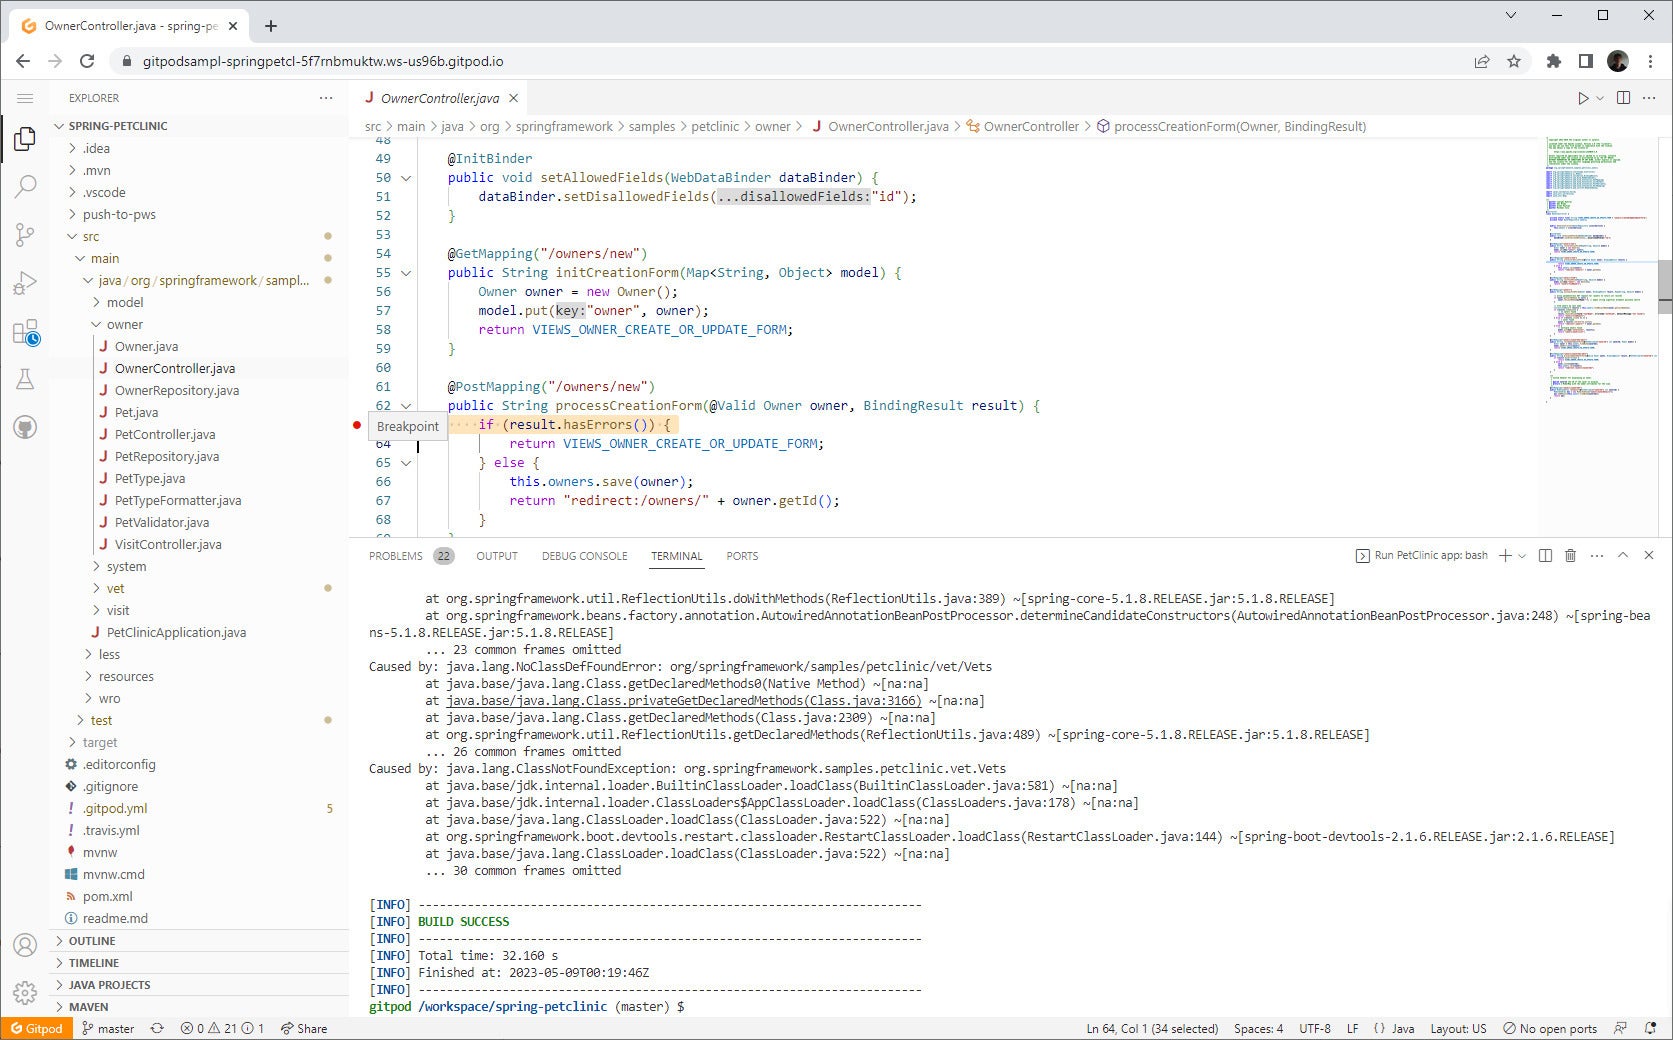
Task: Create a new terminal with plus icon
Action: pos(1505,555)
